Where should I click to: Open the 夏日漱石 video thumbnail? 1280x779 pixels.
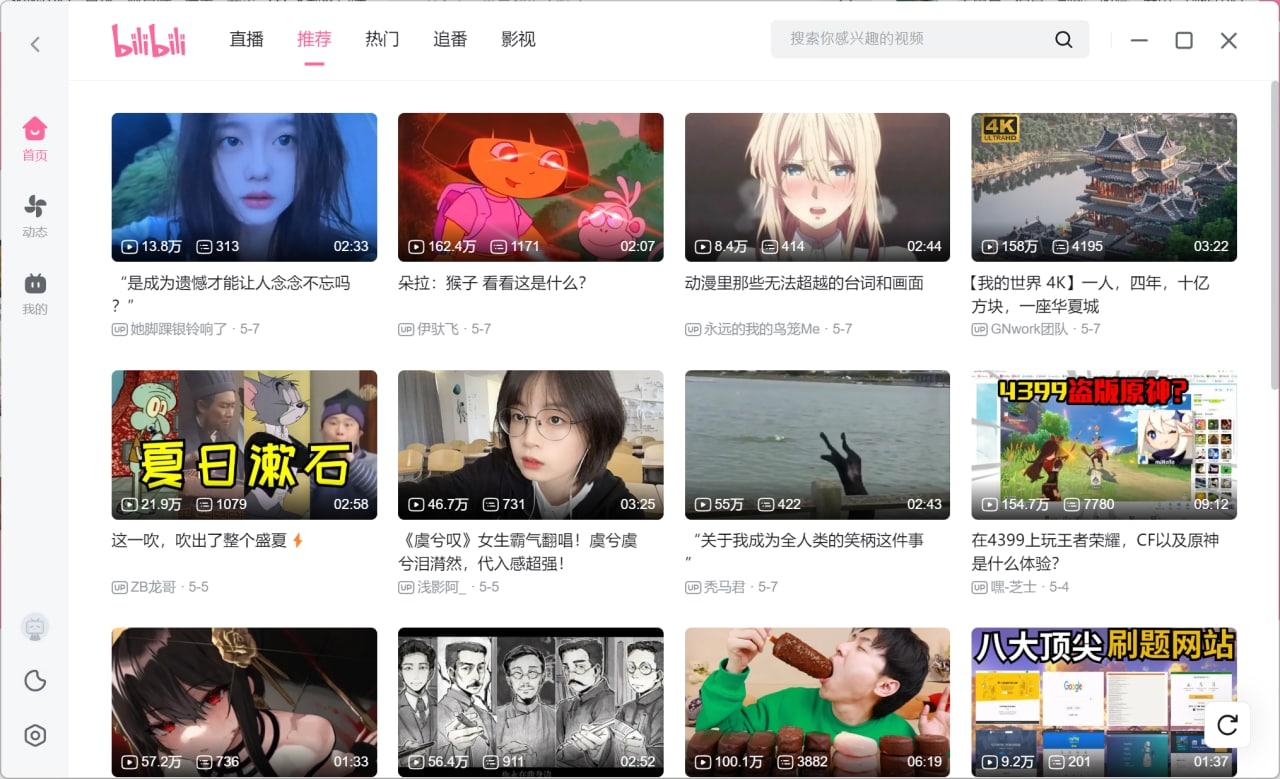244,444
